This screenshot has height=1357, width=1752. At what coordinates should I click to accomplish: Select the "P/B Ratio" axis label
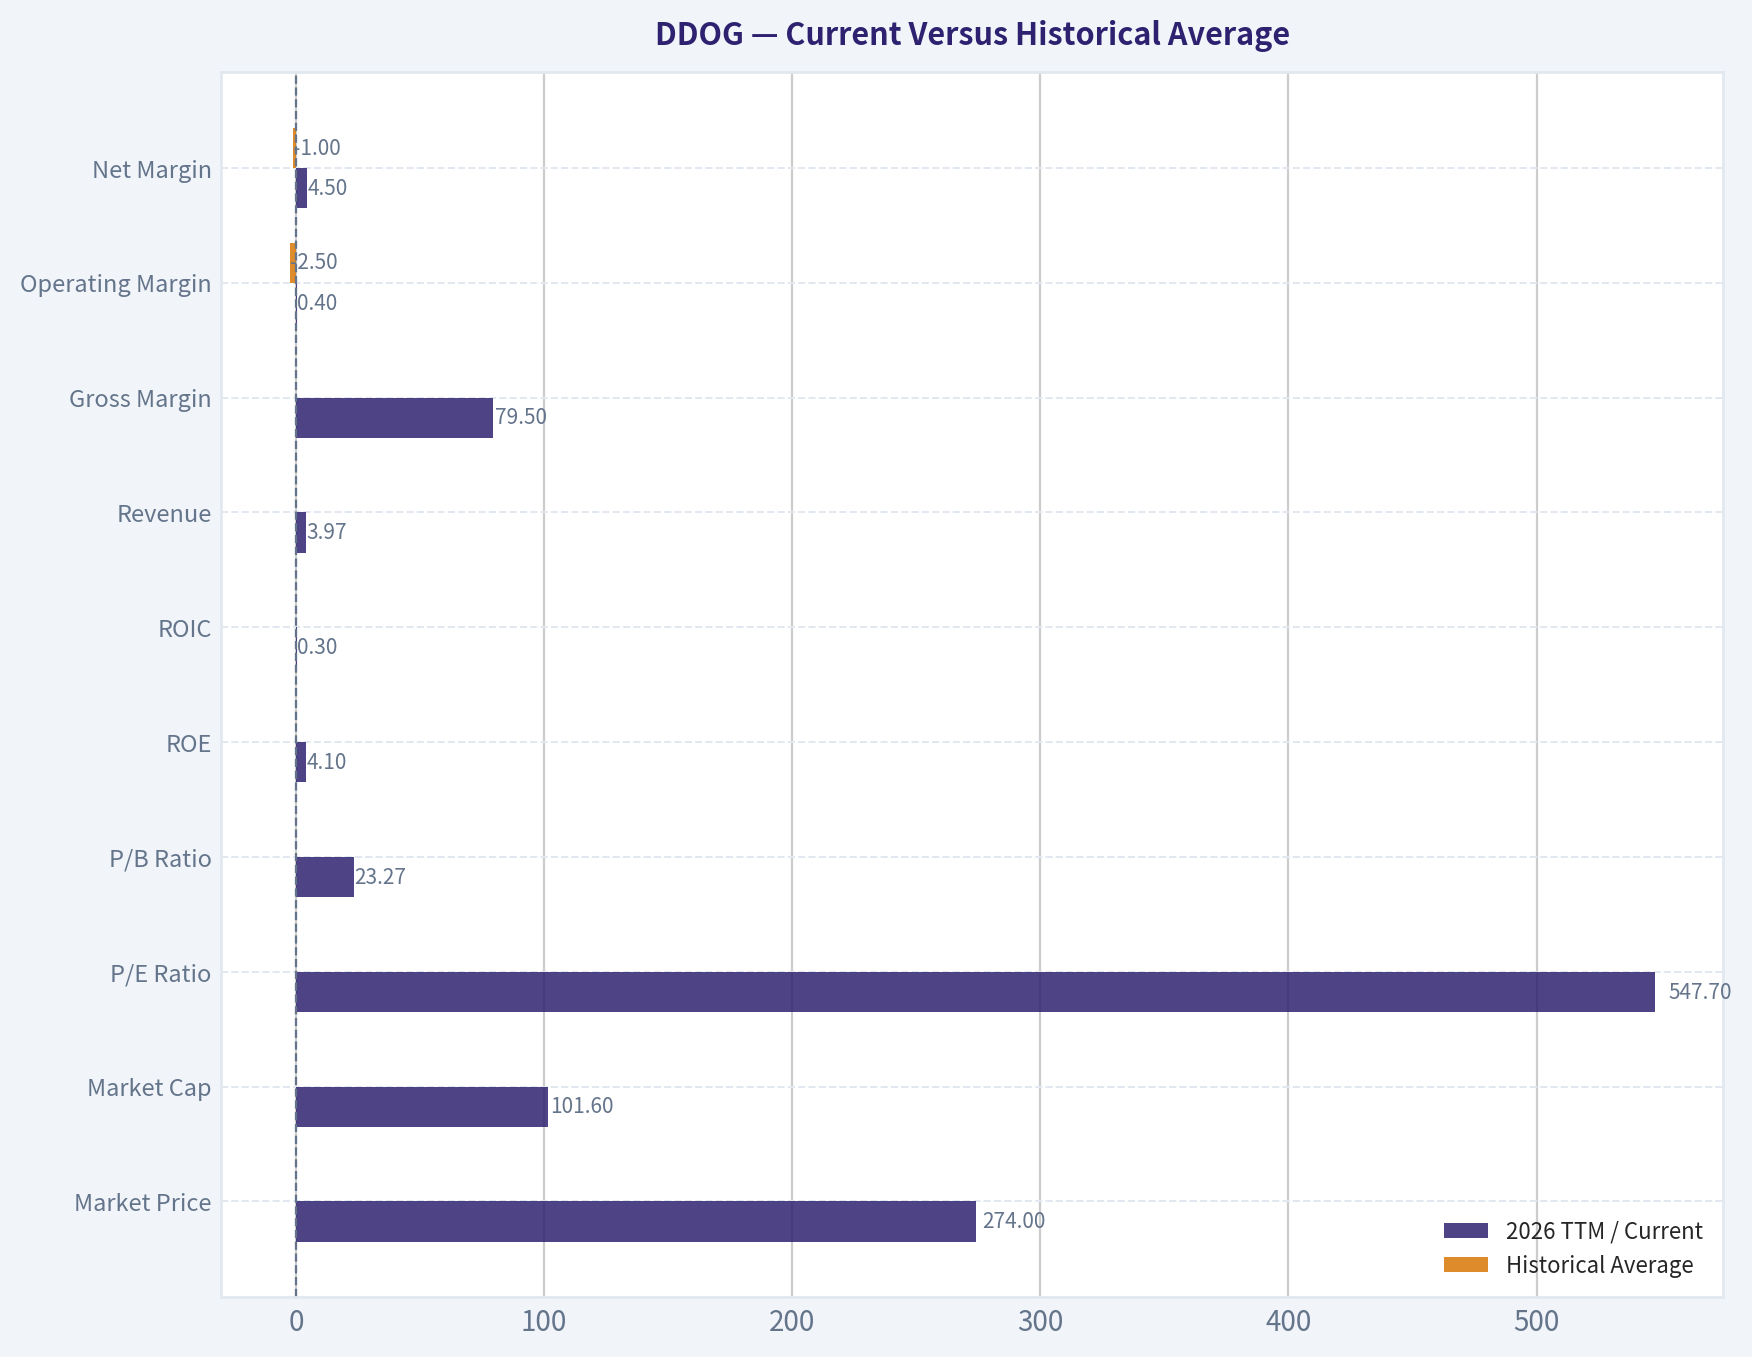(x=161, y=859)
